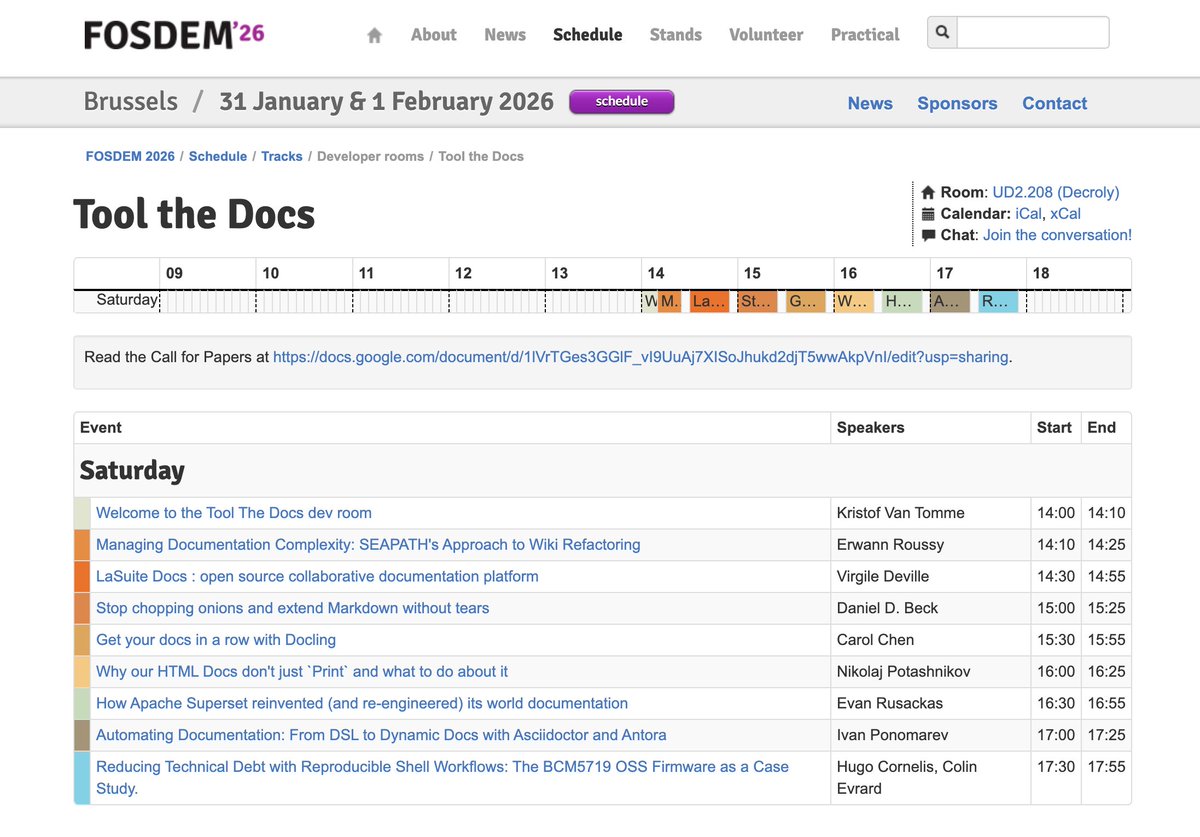The height and width of the screenshot is (837, 1200).
Task: Click the 14:00 welcome block in the timeline
Action: coord(650,301)
